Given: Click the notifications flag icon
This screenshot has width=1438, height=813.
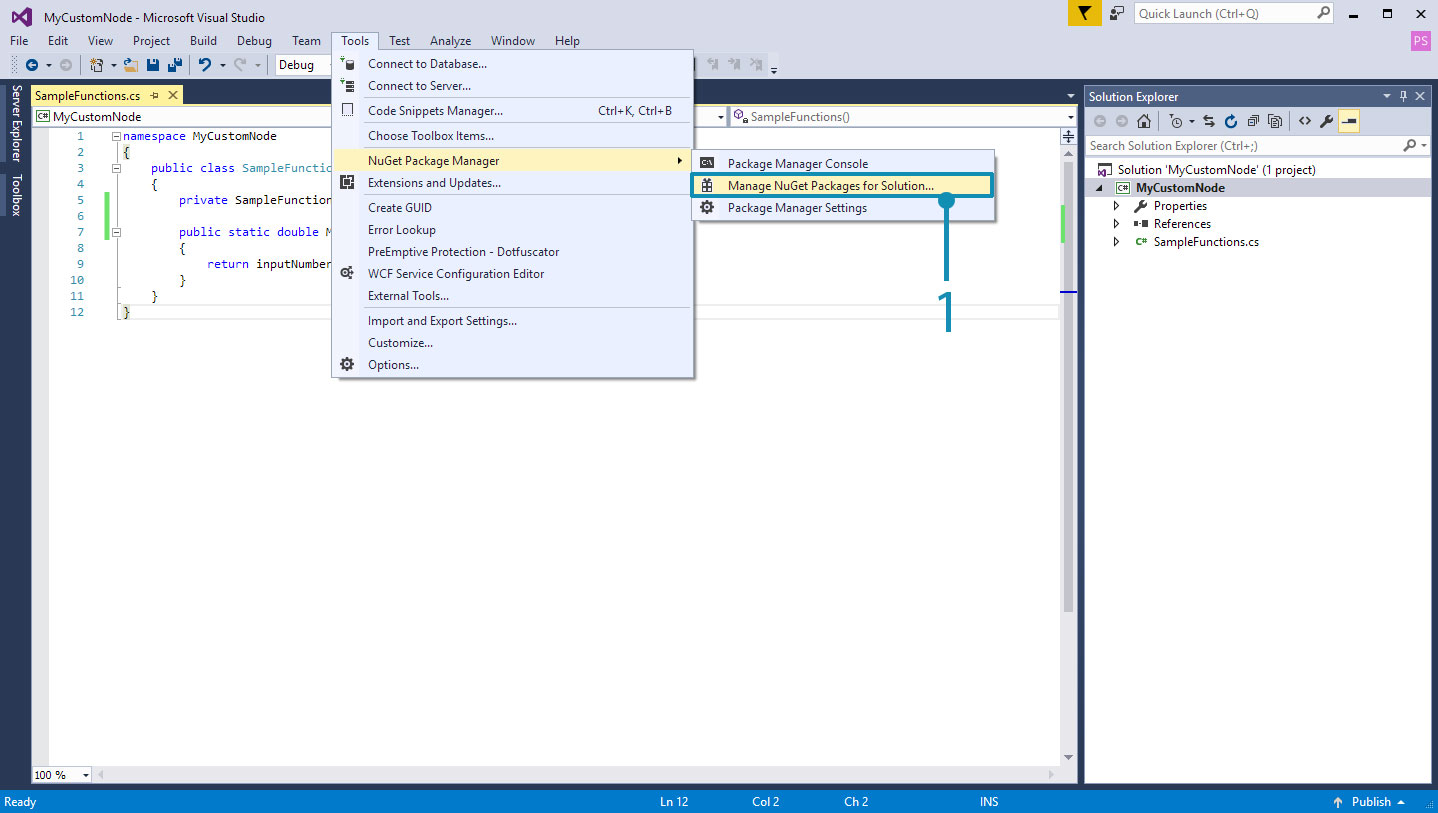Looking at the screenshot, I should click(x=1084, y=13).
